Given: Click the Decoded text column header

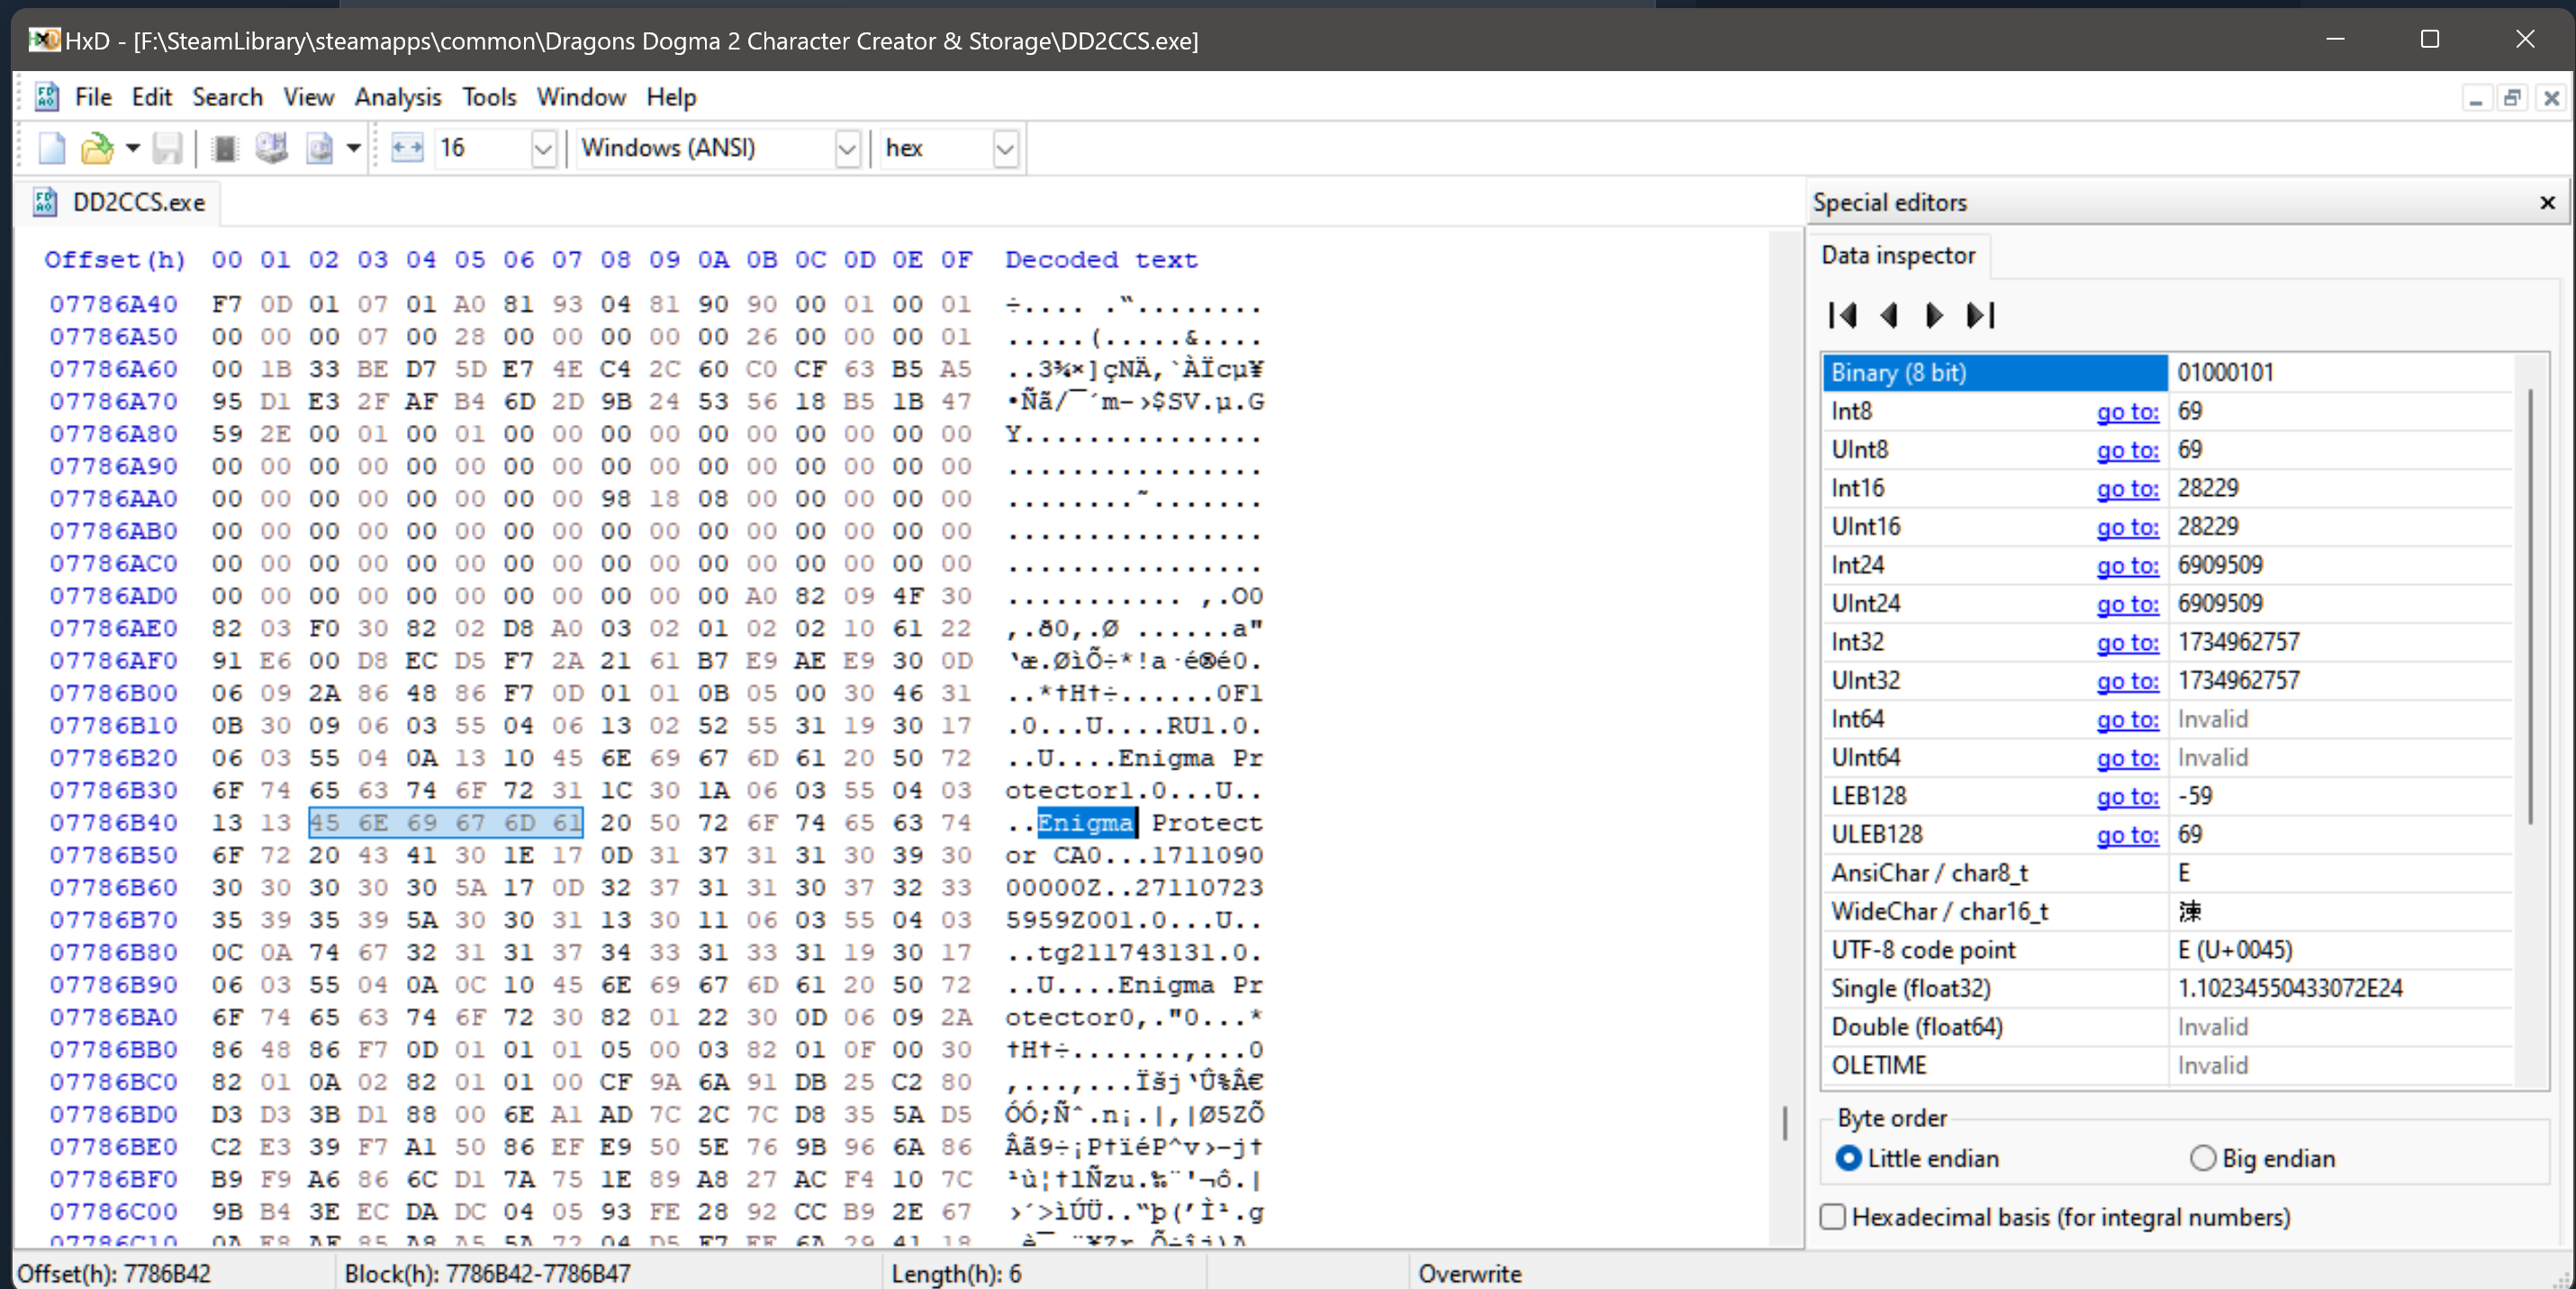Looking at the screenshot, I should pyautogui.click(x=1101, y=260).
